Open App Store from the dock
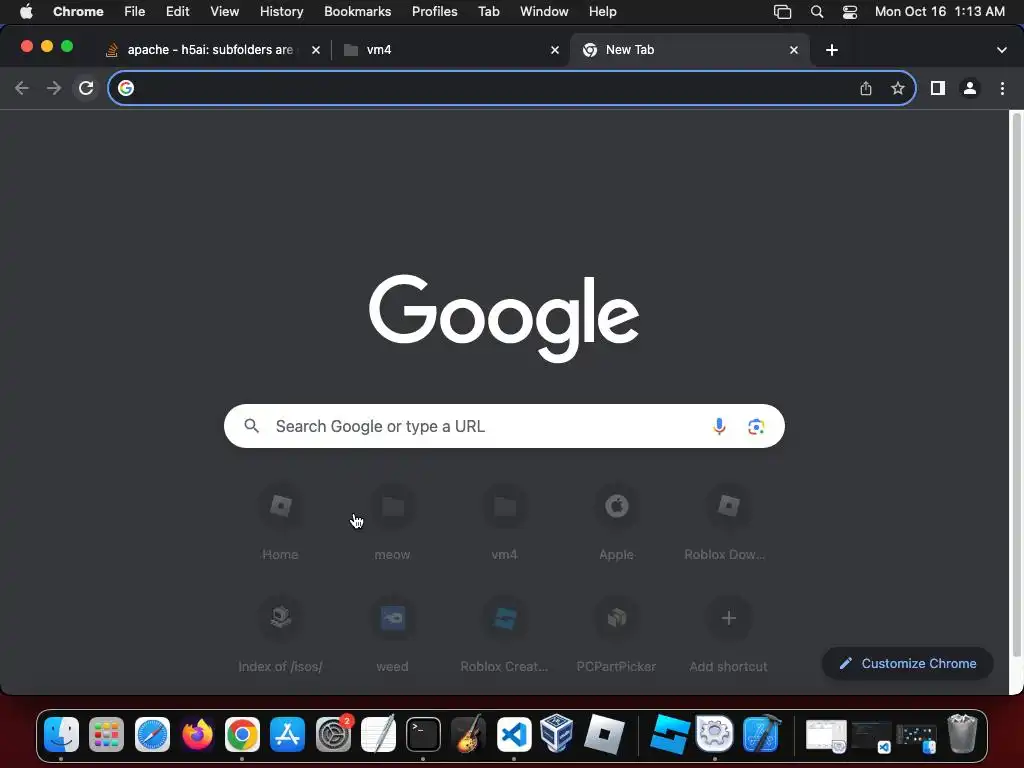Image resolution: width=1024 pixels, height=768 pixels. tap(287, 734)
